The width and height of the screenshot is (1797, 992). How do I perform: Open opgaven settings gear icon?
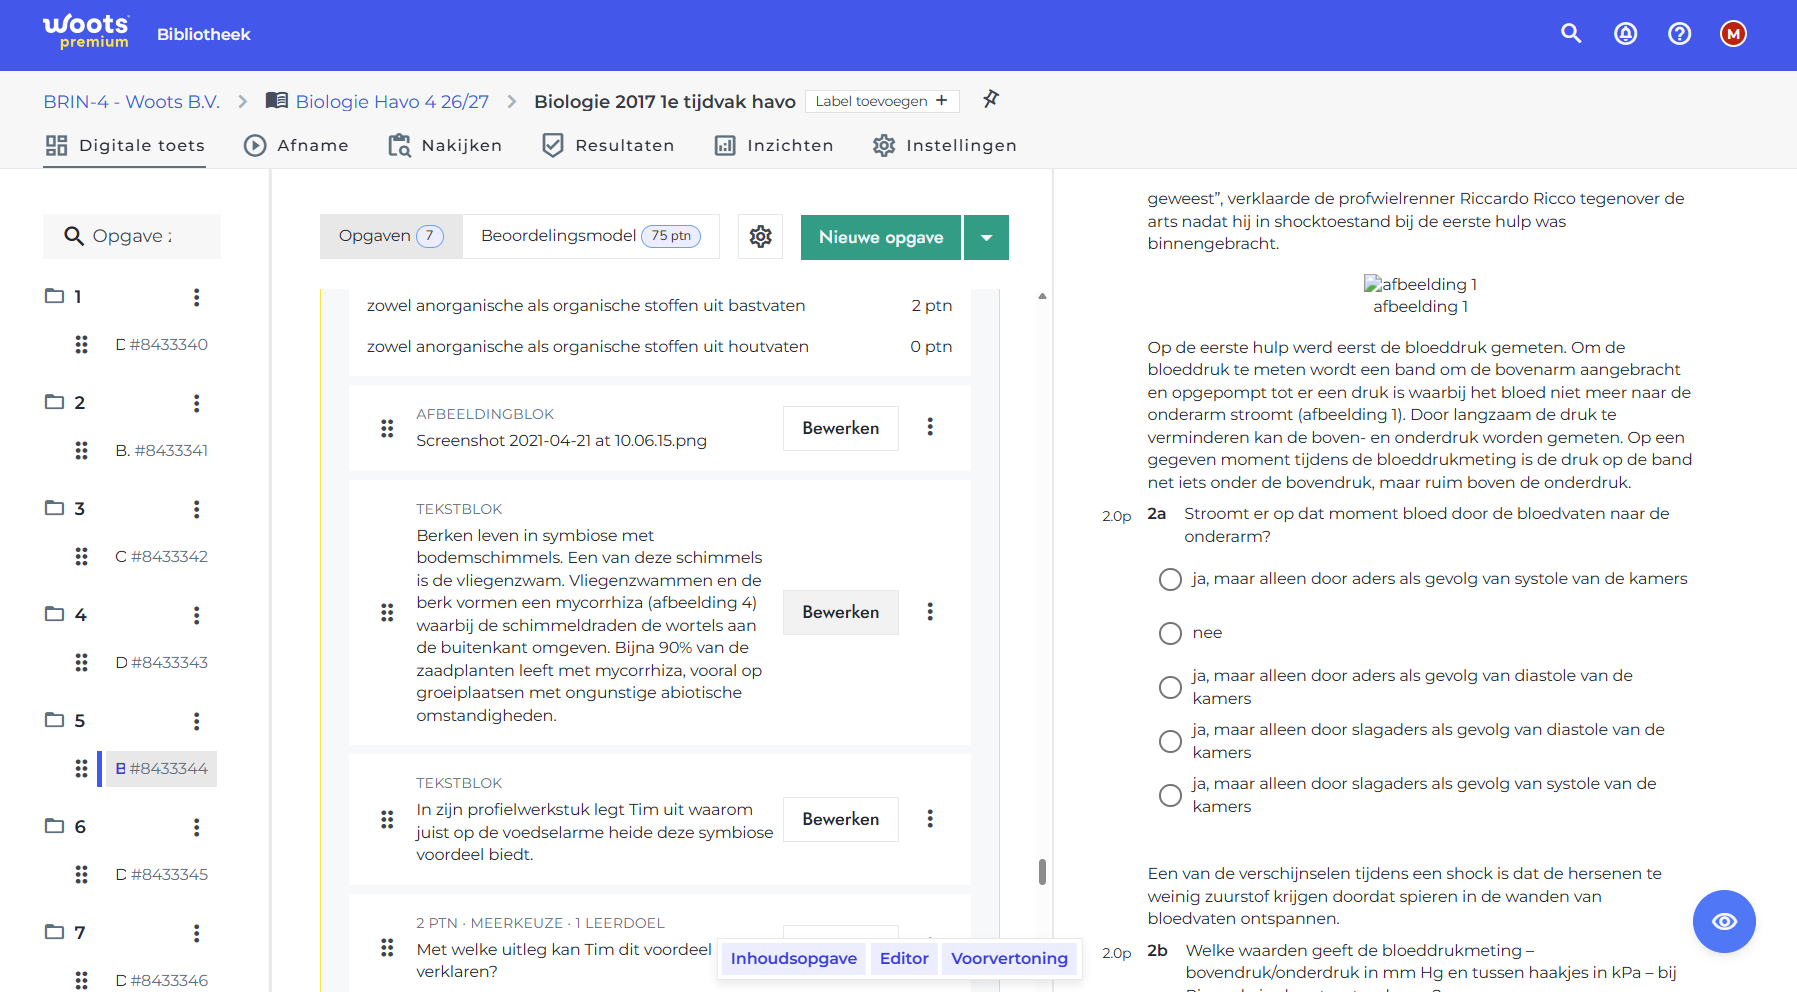761,237
